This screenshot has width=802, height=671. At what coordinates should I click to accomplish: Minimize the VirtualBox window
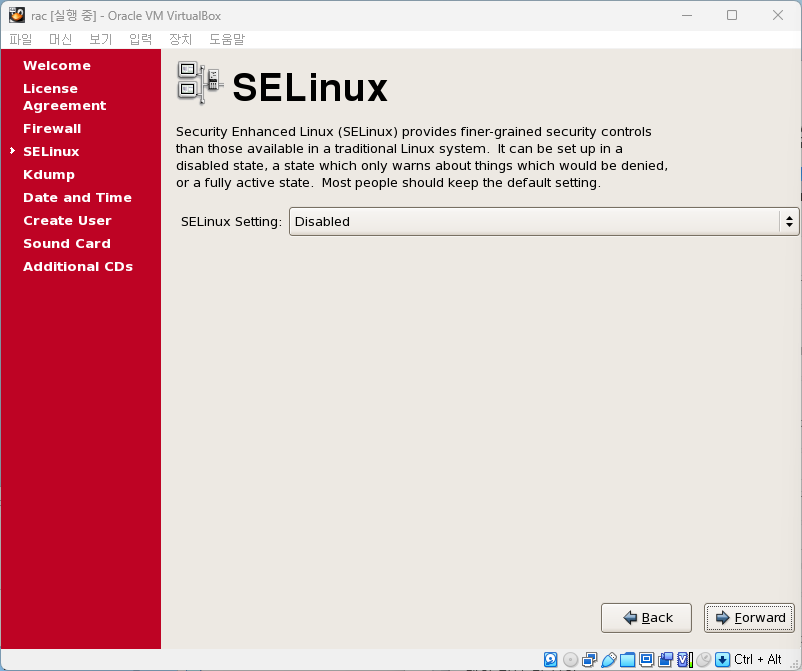[x=687, y=15]
